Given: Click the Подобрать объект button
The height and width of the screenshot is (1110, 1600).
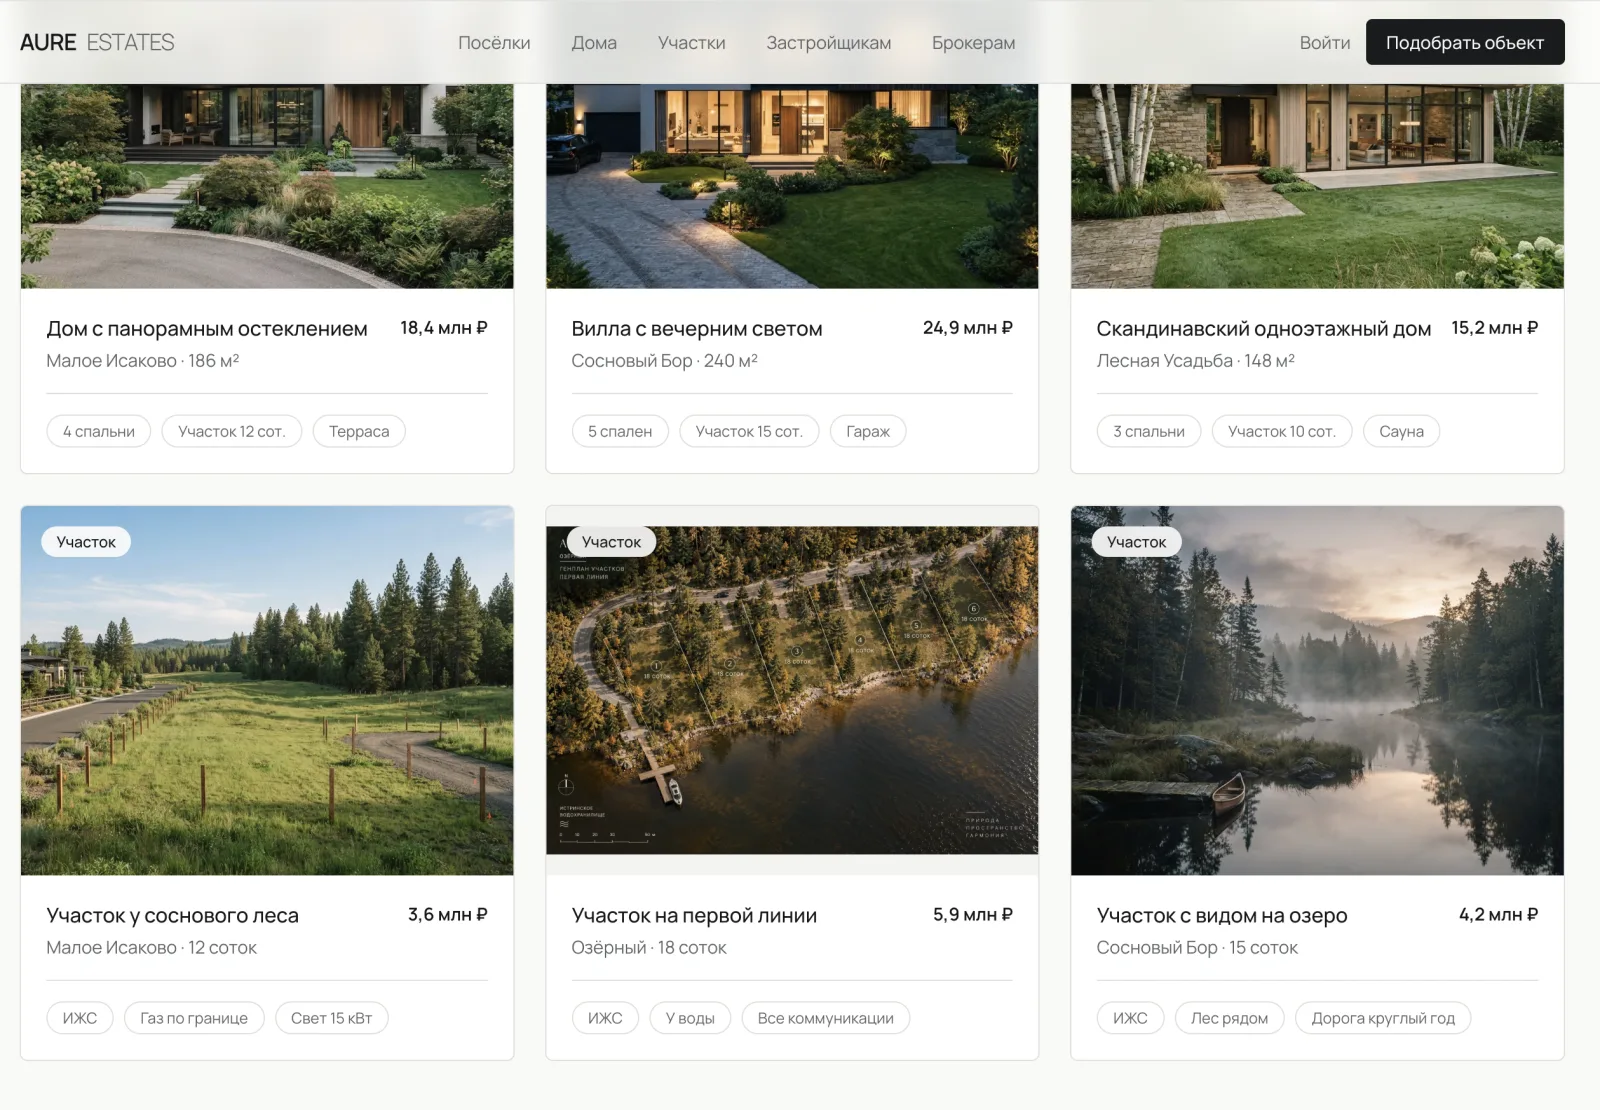Looking at the screenshot, I should (1465, 42).
